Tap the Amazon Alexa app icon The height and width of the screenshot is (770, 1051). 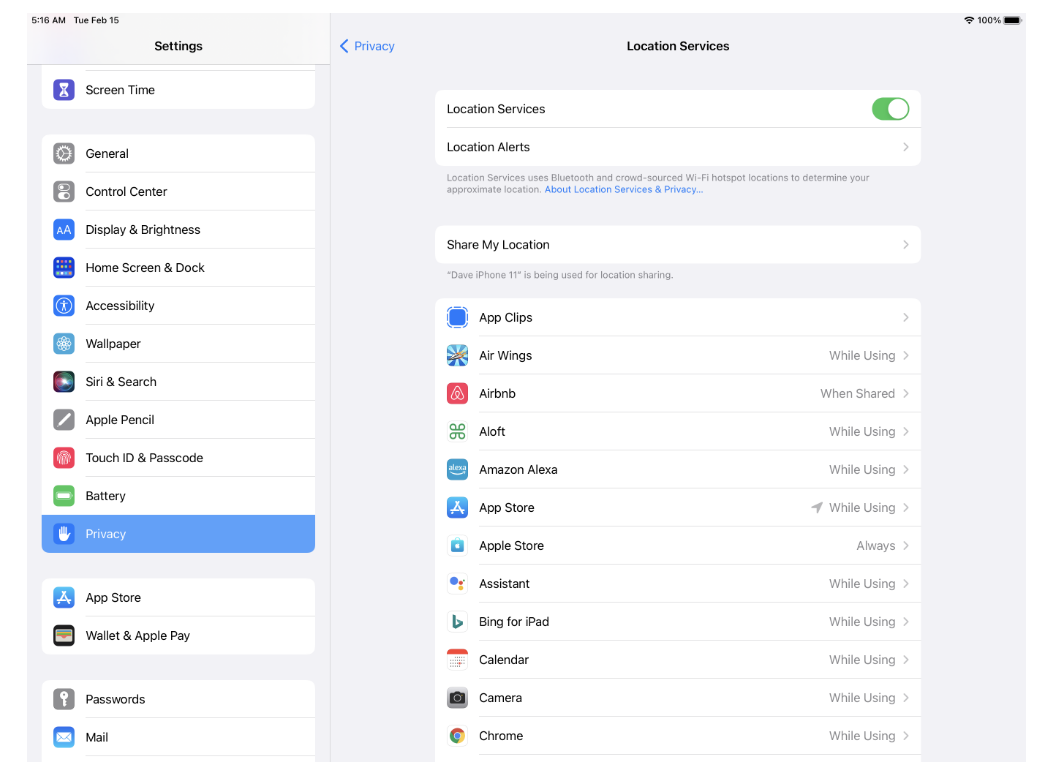[457, 470]
